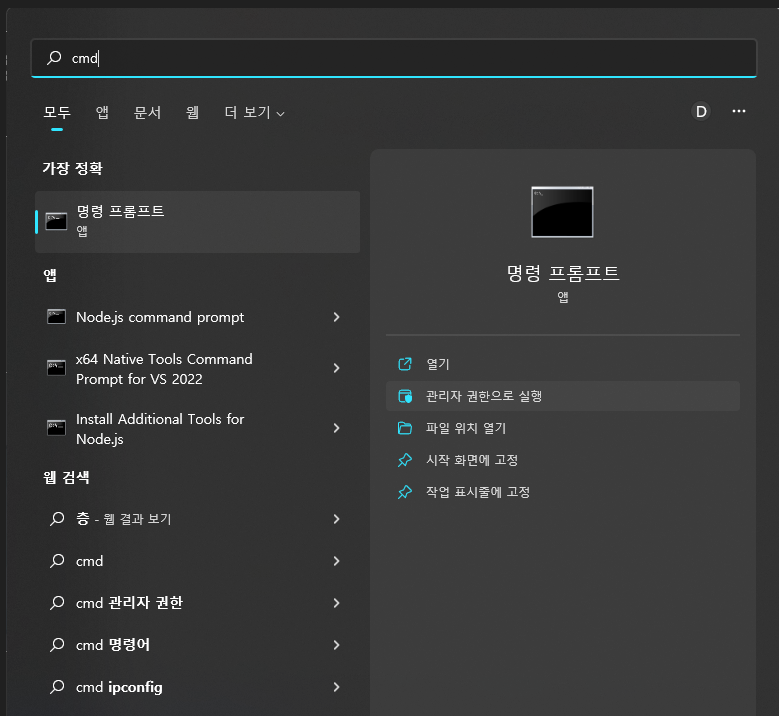
Task: Click search icon next to 층 suggestion
Action: click(x=57, y=519)
